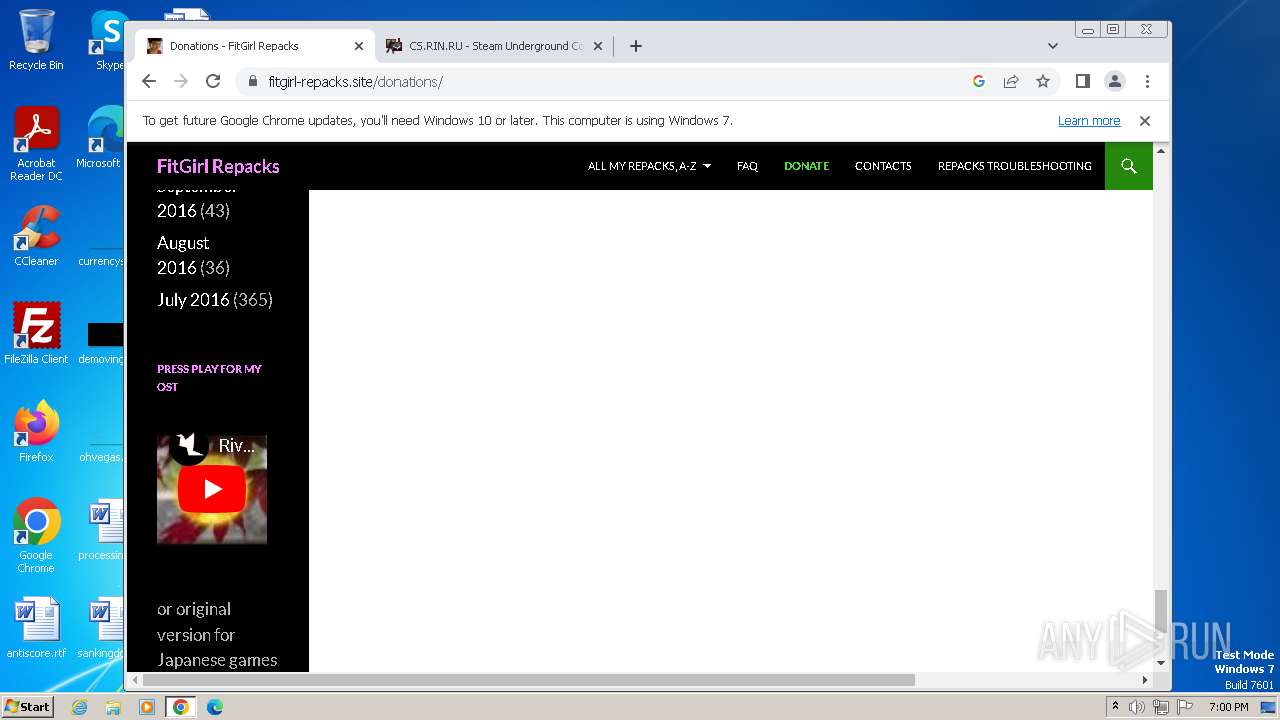Screen dimensions: 1280x720
Task: Open Microsoft Edge taskbar icon
Action: pyautogui.click(x=215, y=707)
